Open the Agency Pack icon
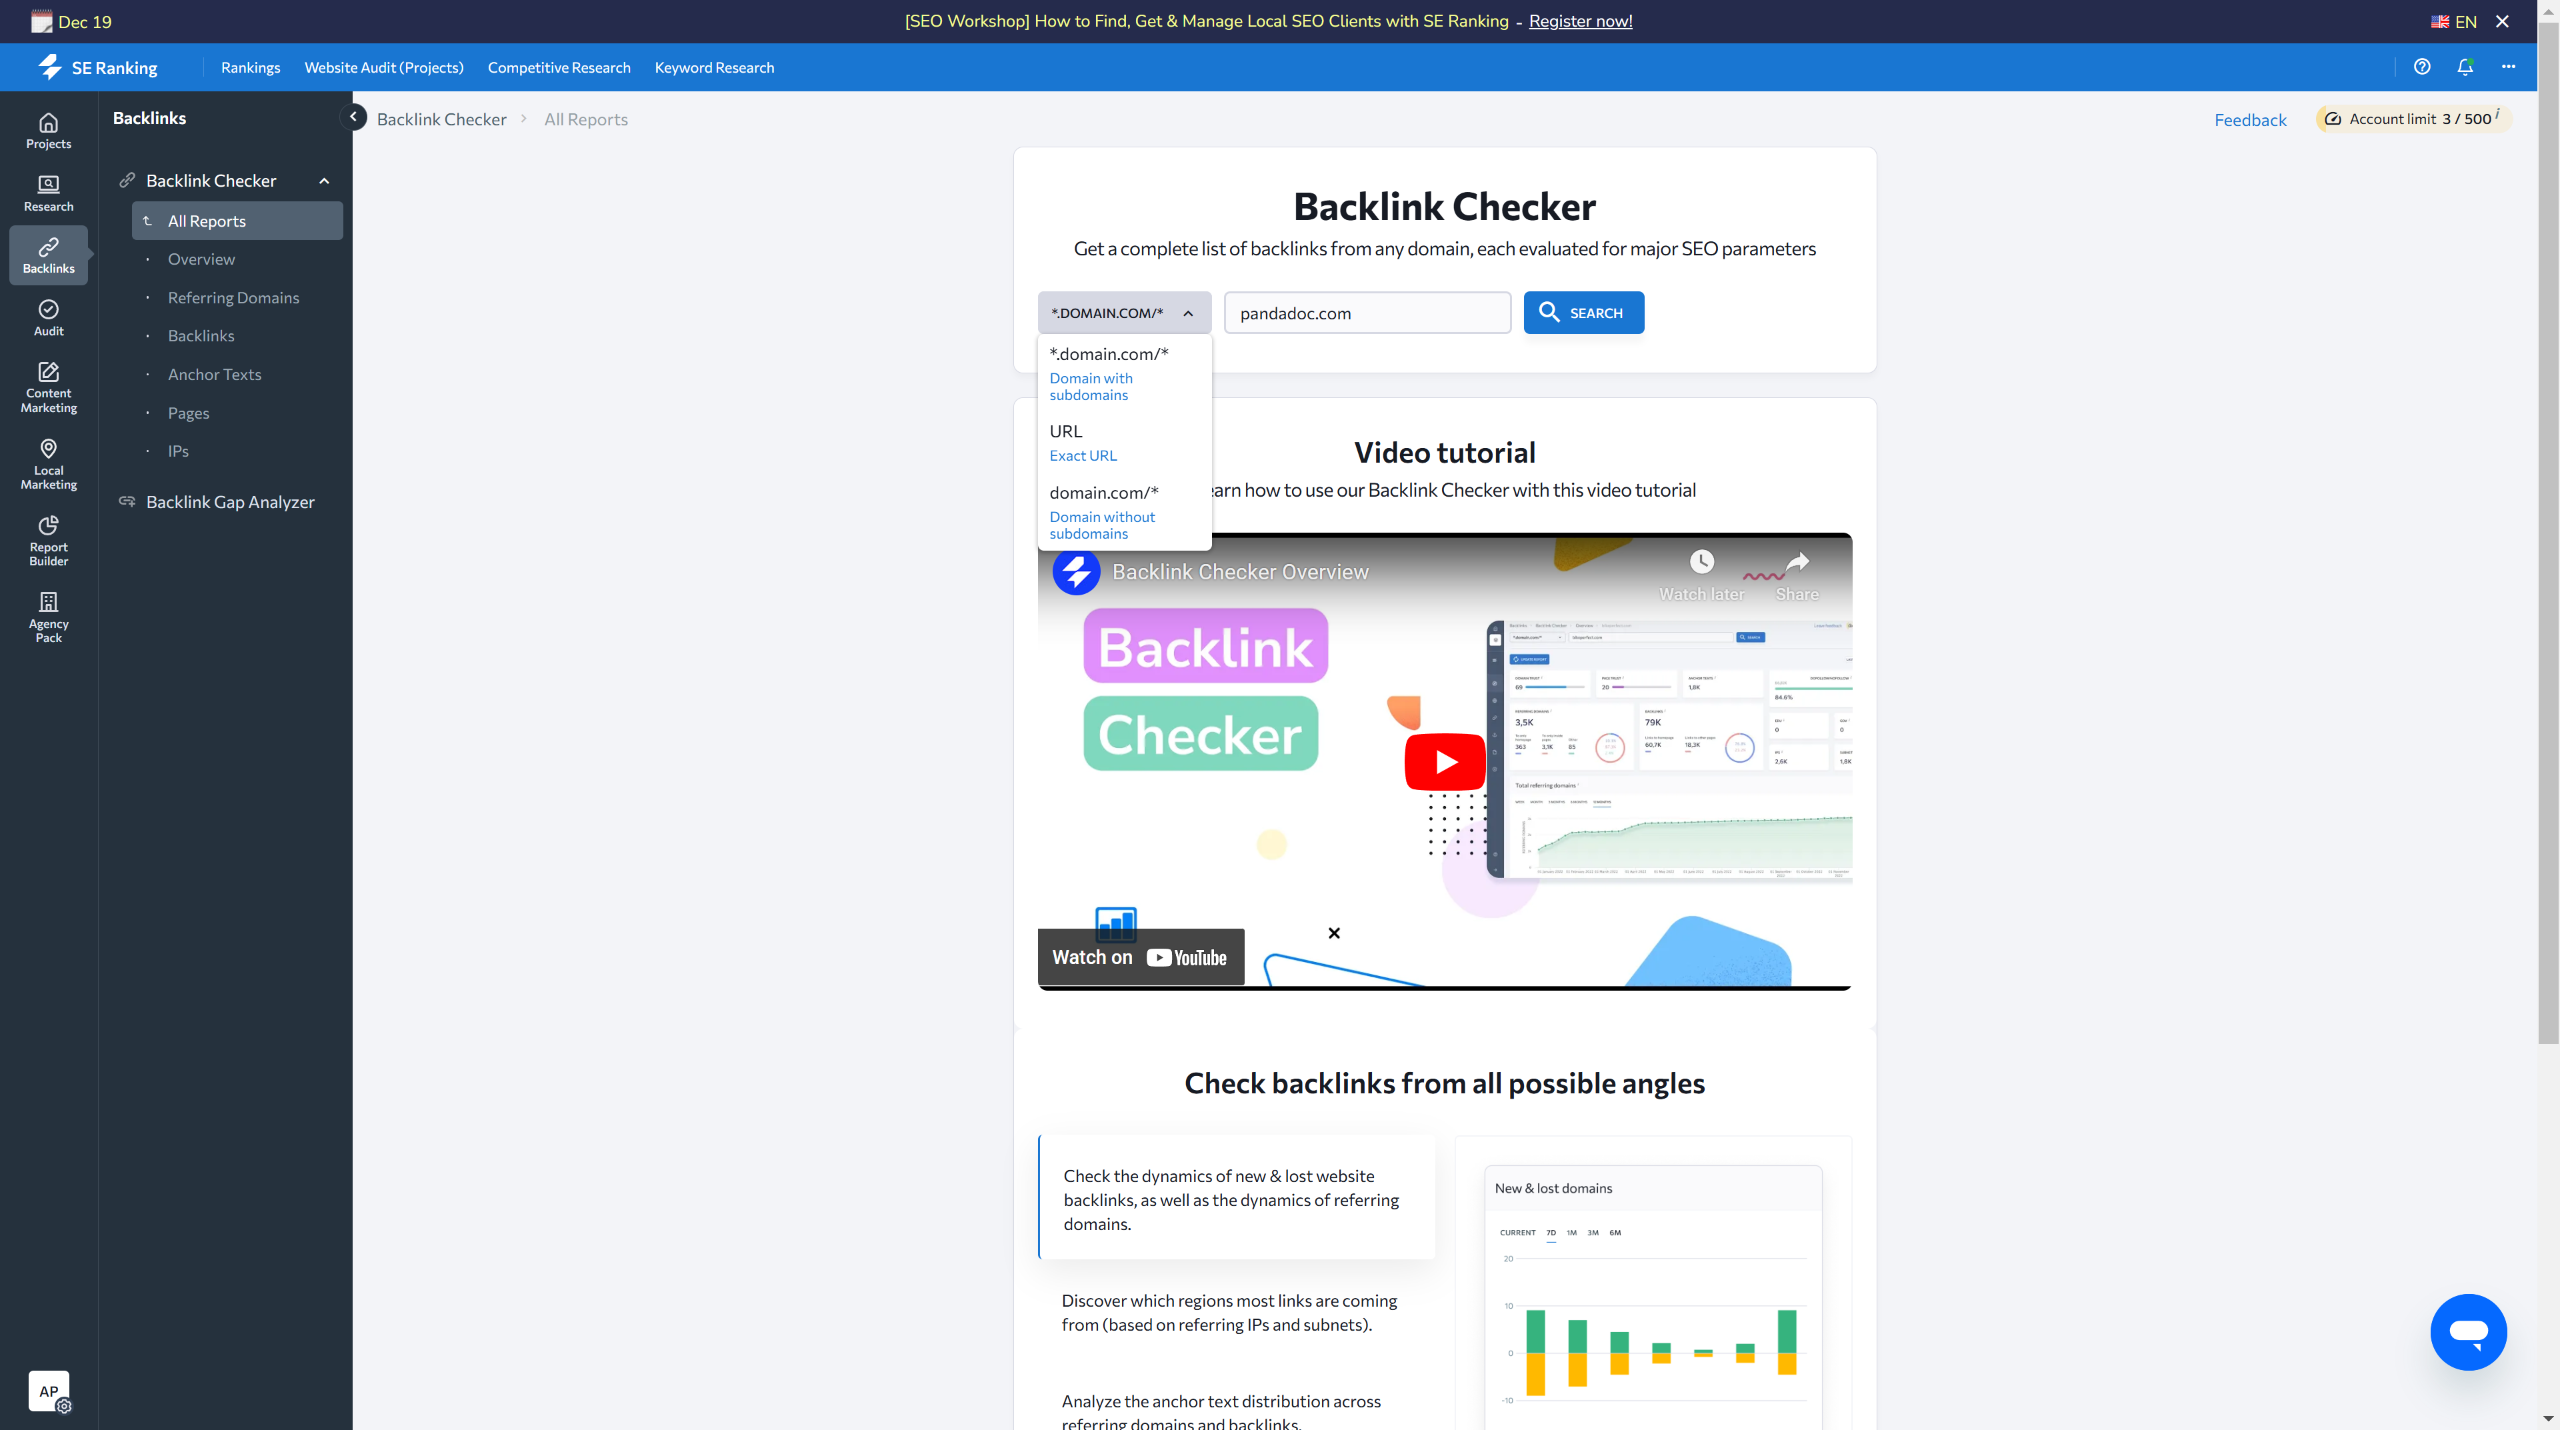Viewport: 2560px width, 1430px height. 48,616
